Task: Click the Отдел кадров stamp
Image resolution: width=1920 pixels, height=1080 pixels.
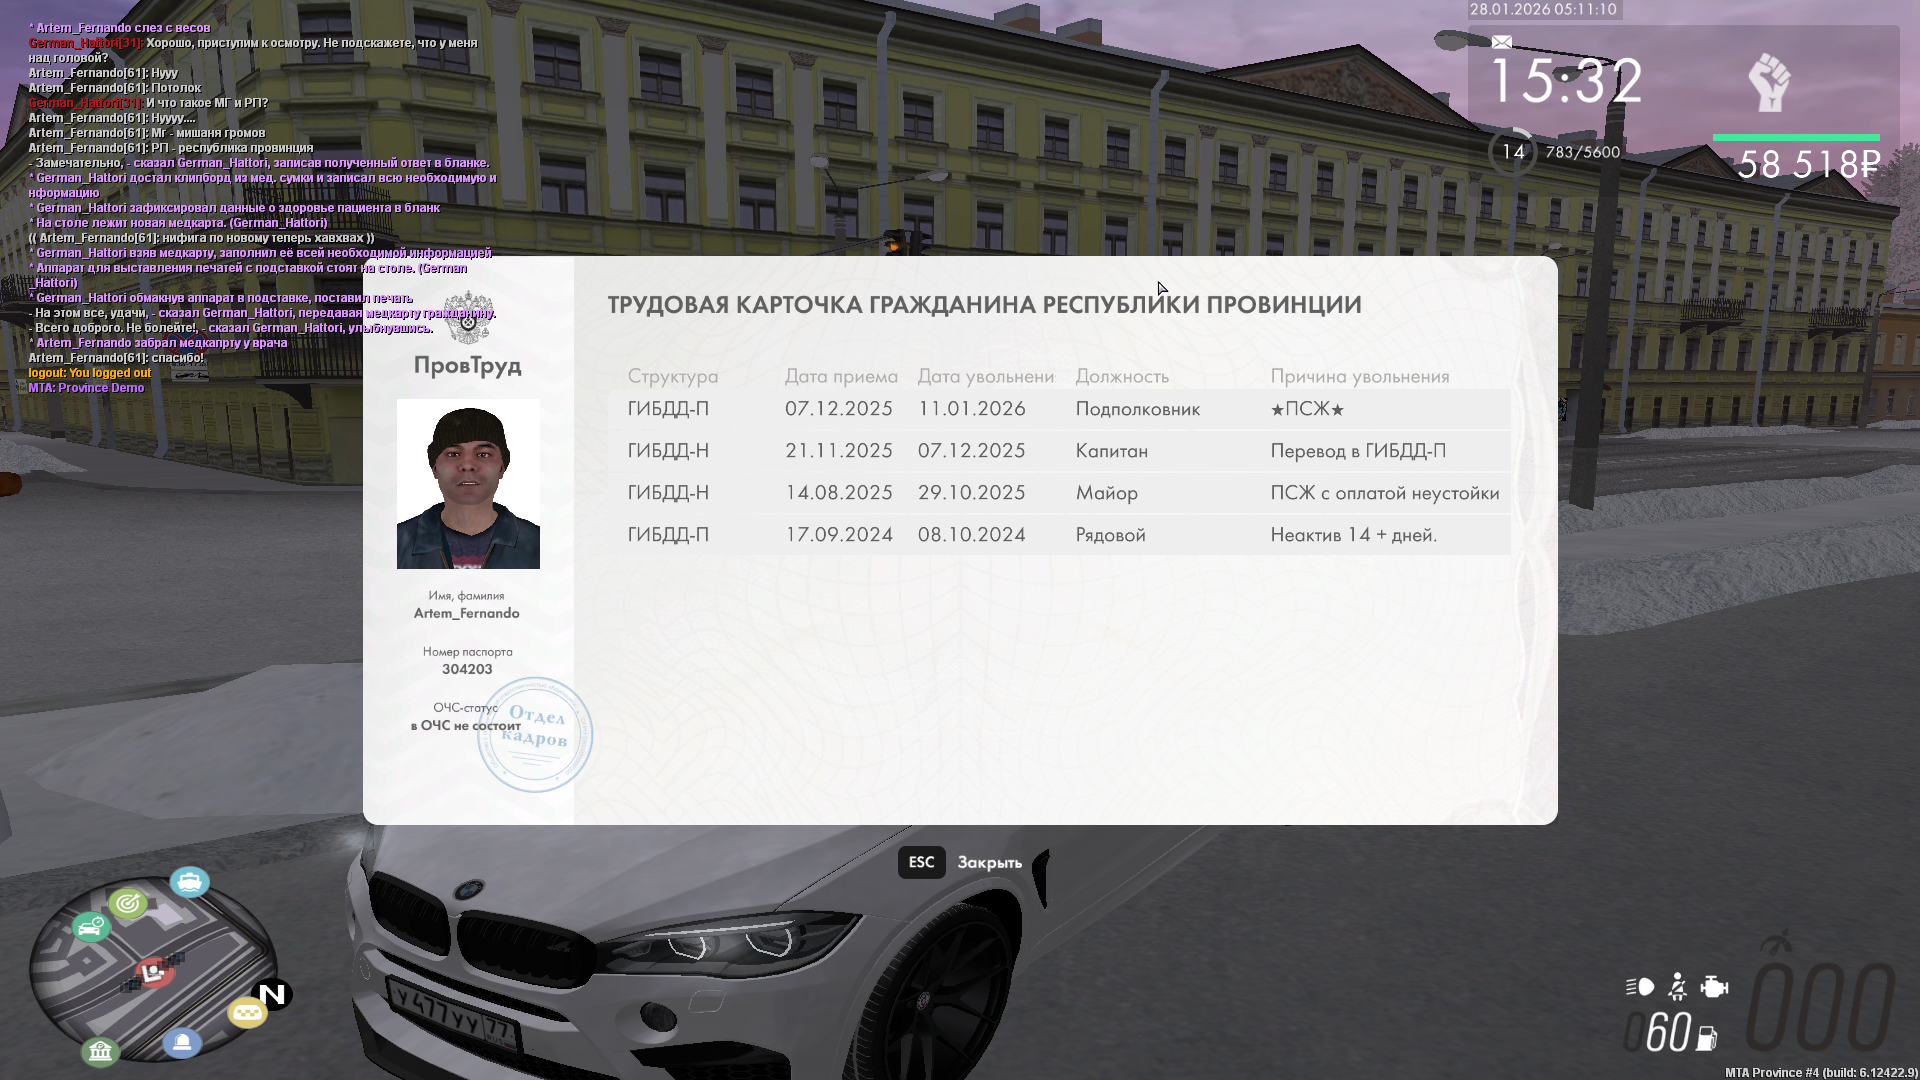Action: [535, 734]
